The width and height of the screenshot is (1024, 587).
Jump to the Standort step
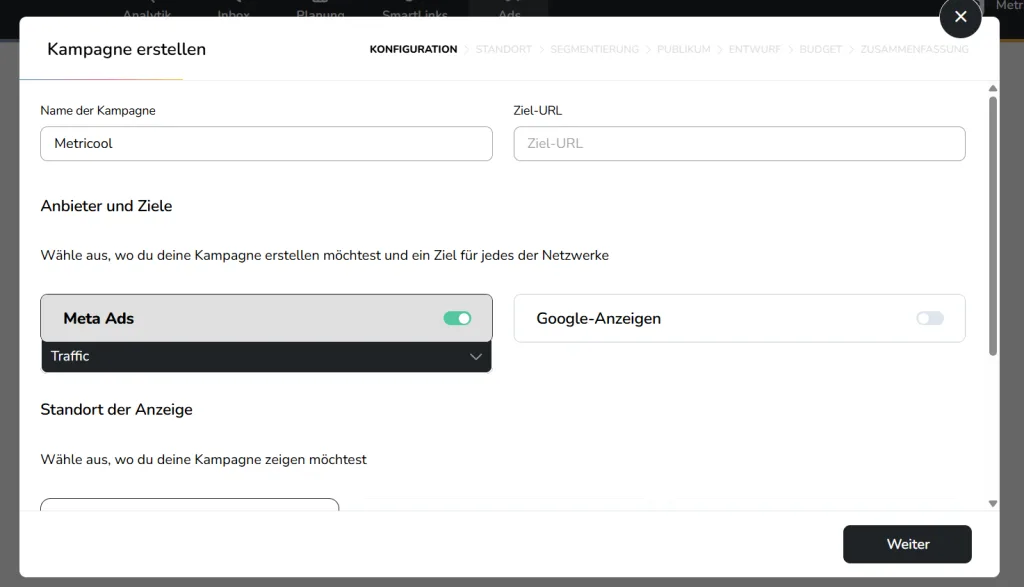tap(503, 49)
